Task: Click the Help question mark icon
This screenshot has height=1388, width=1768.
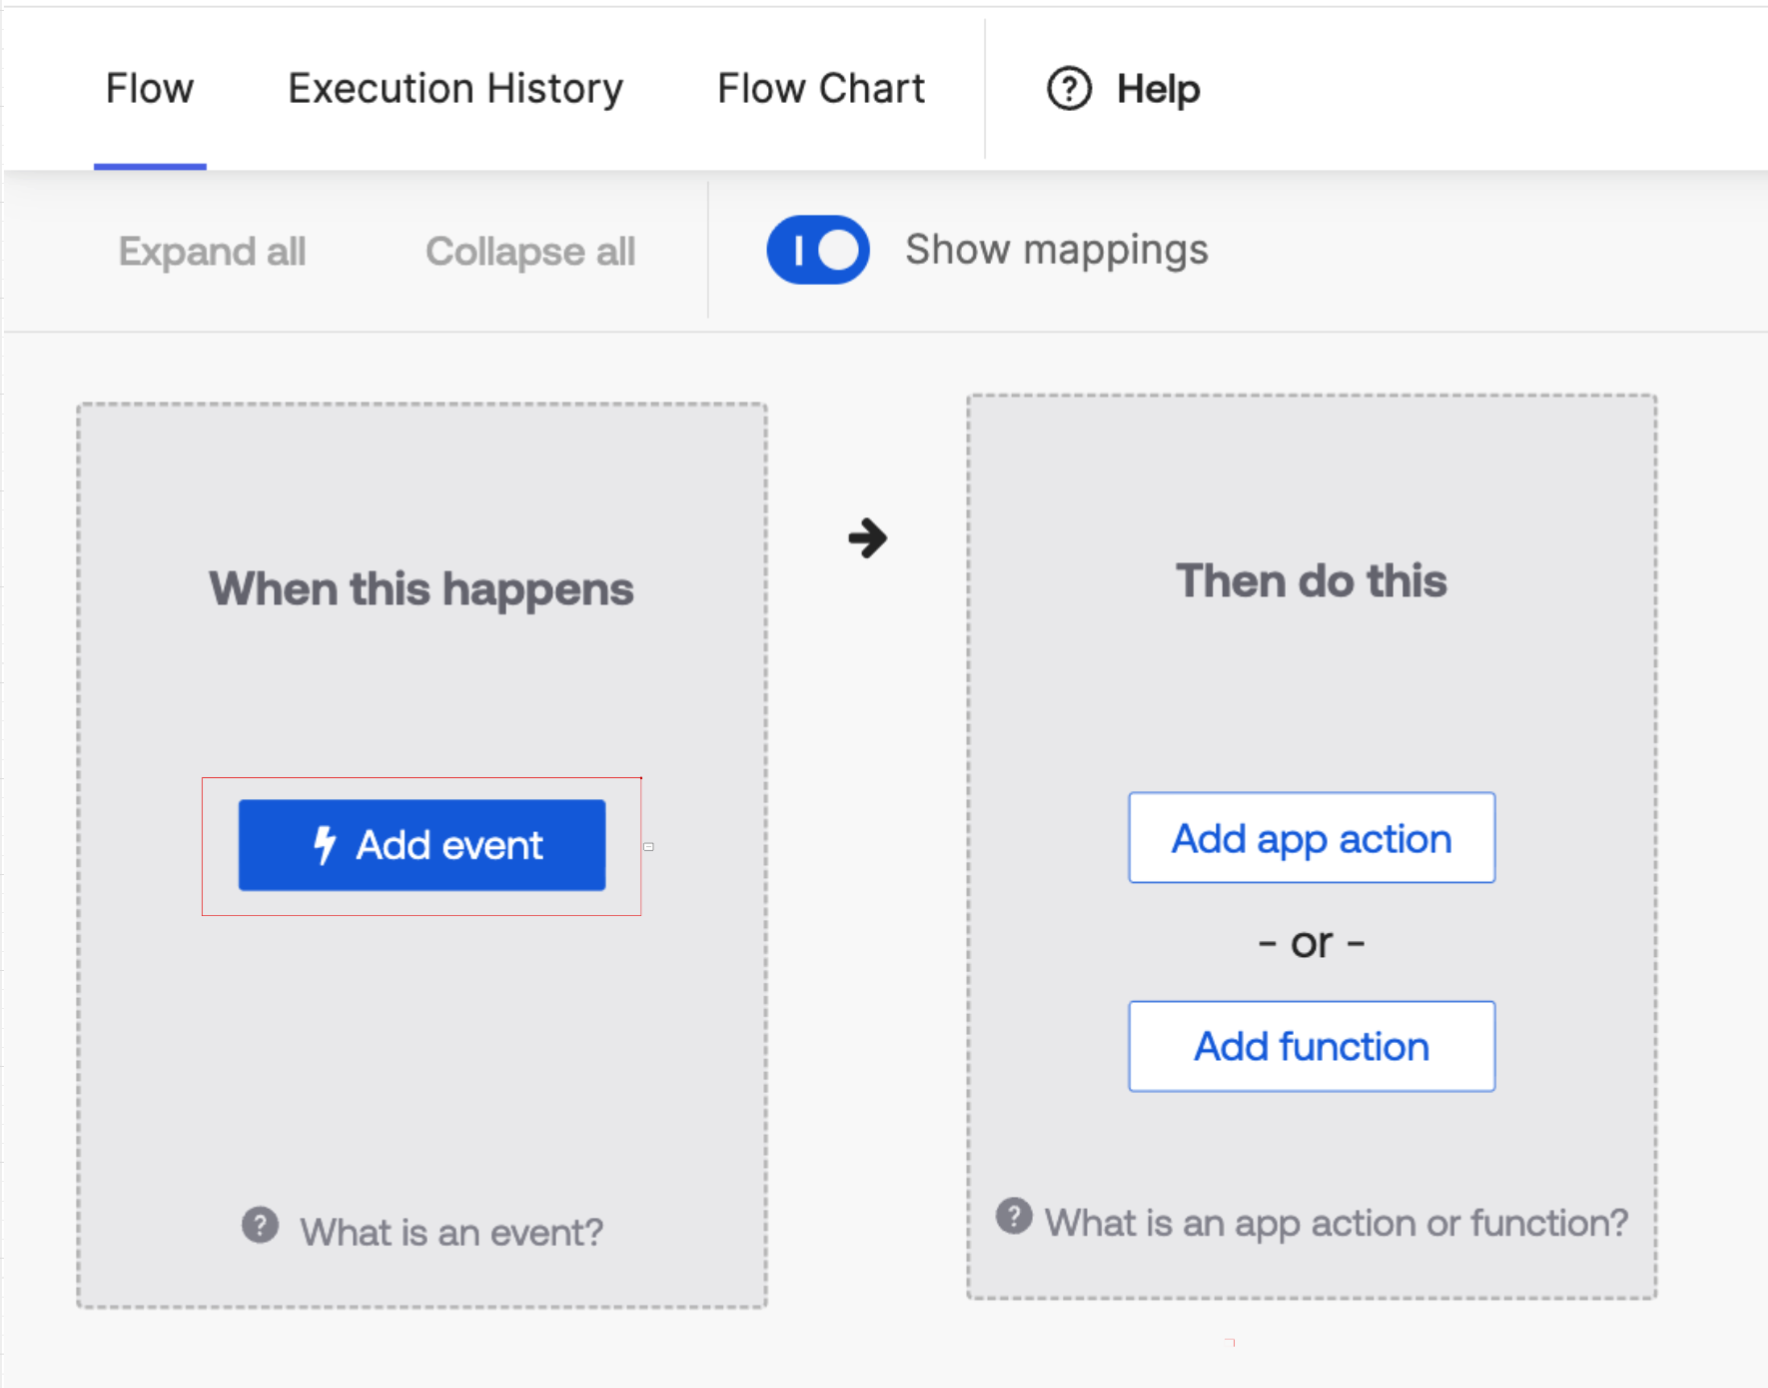Action: tap(1069, 89)
